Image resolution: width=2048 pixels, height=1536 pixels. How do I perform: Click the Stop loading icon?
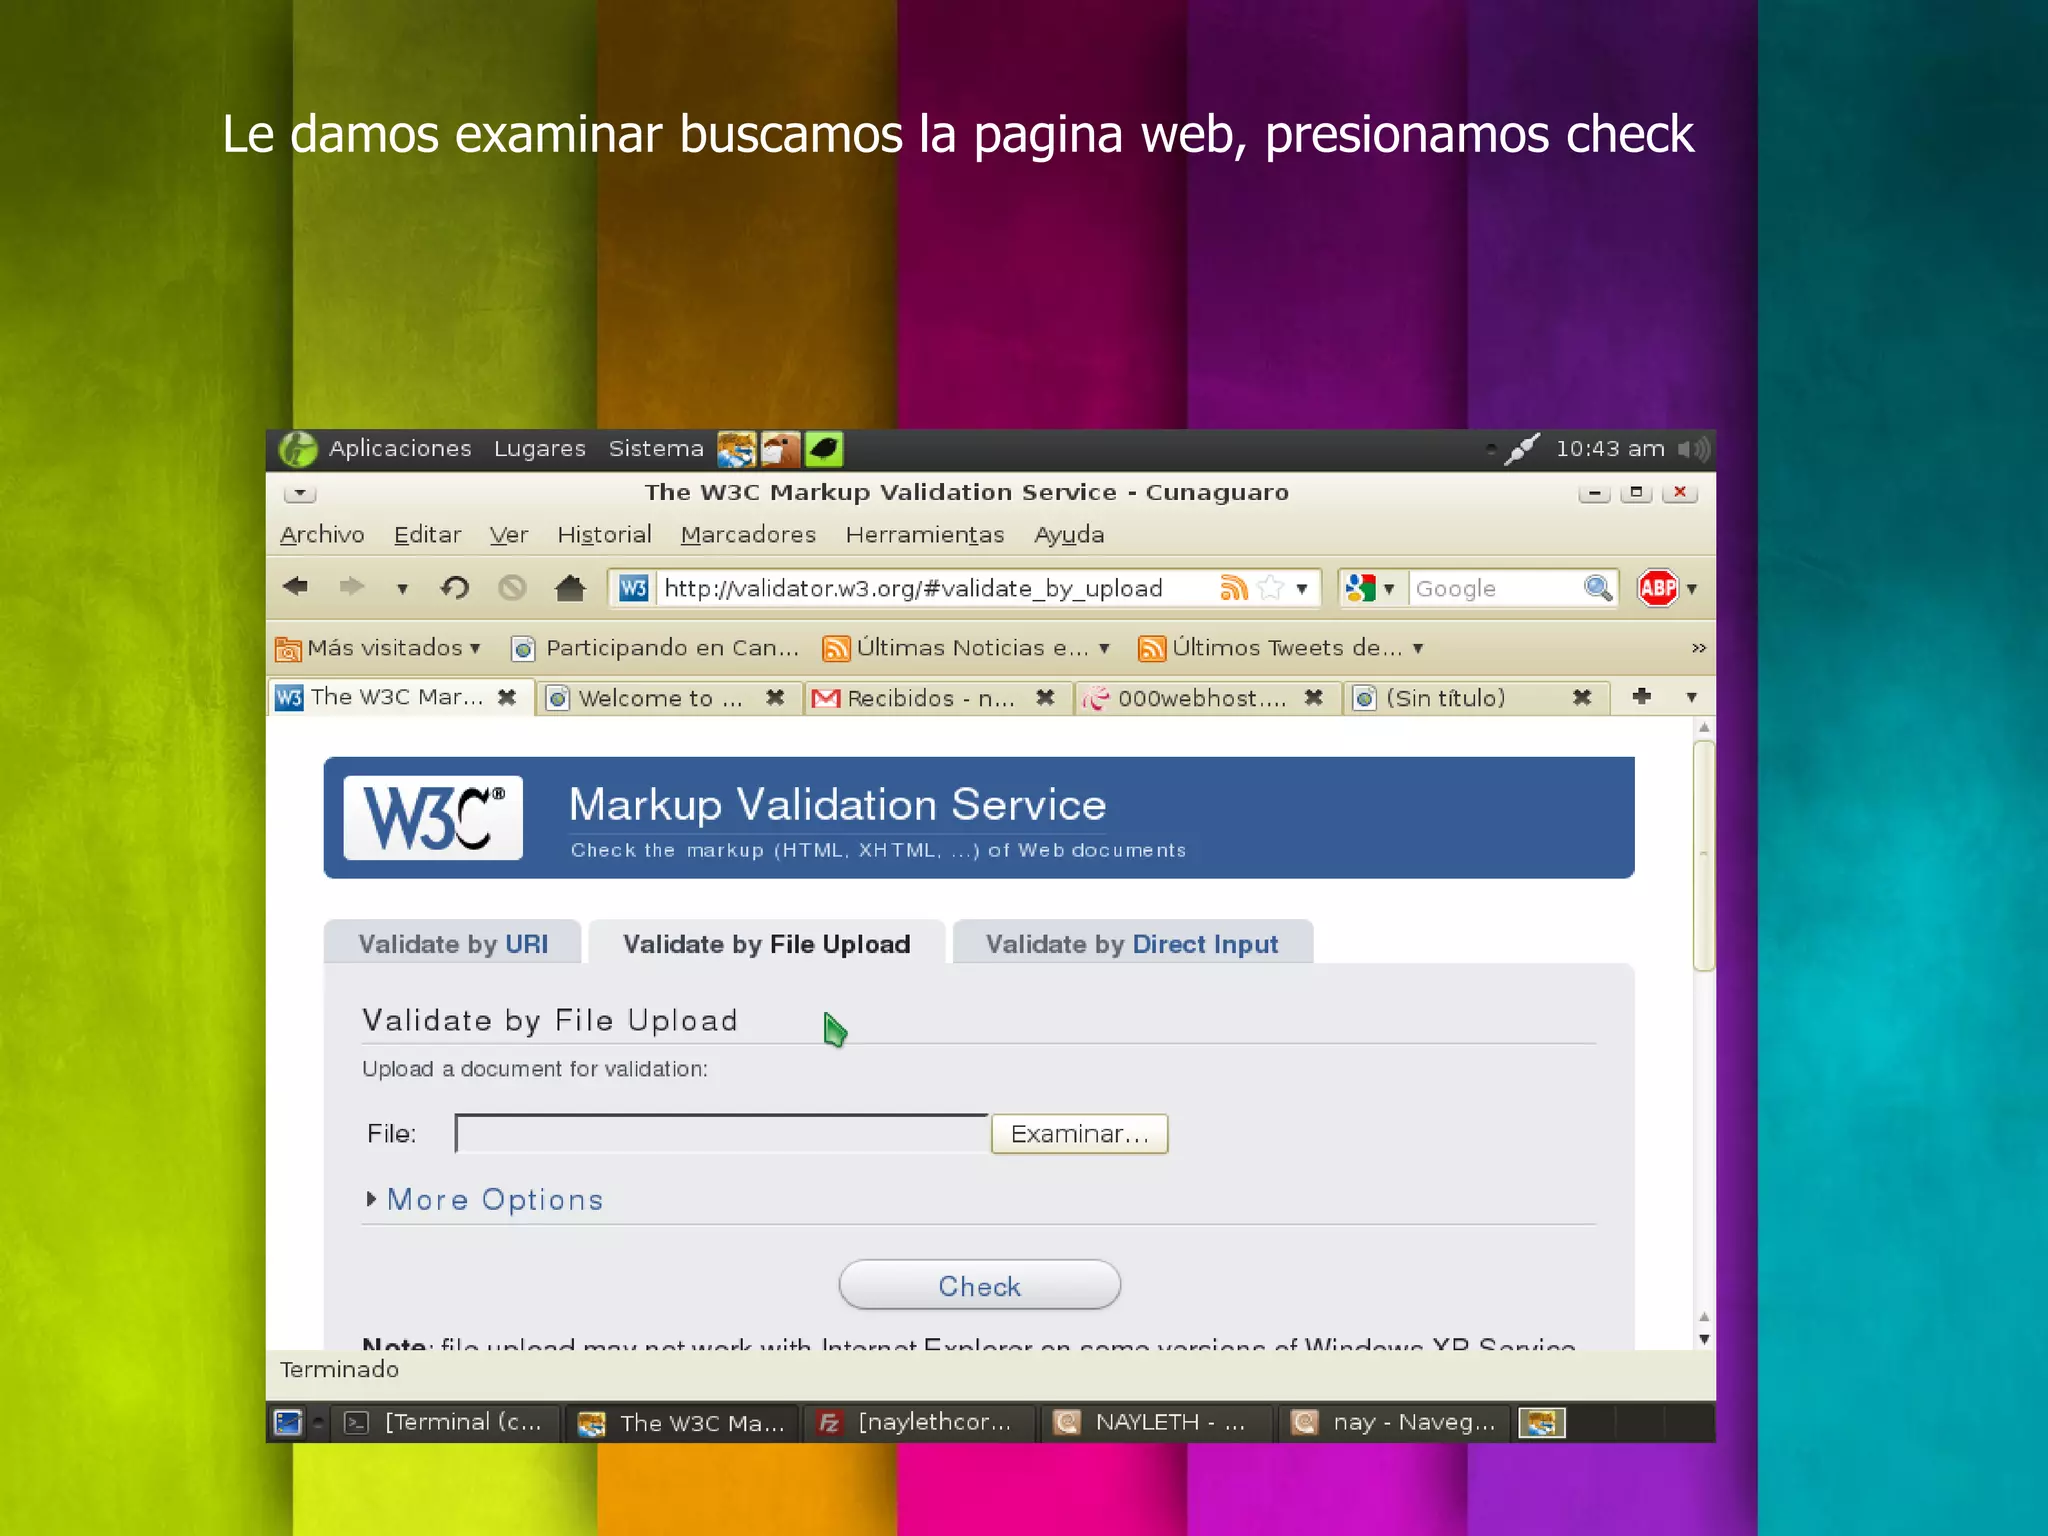512,587
